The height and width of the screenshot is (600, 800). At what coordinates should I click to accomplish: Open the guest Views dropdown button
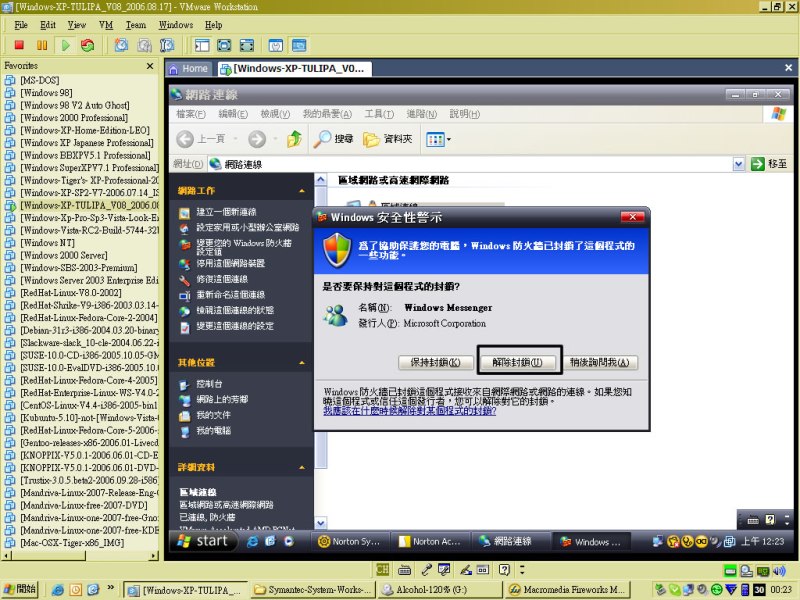coord(438,139)
